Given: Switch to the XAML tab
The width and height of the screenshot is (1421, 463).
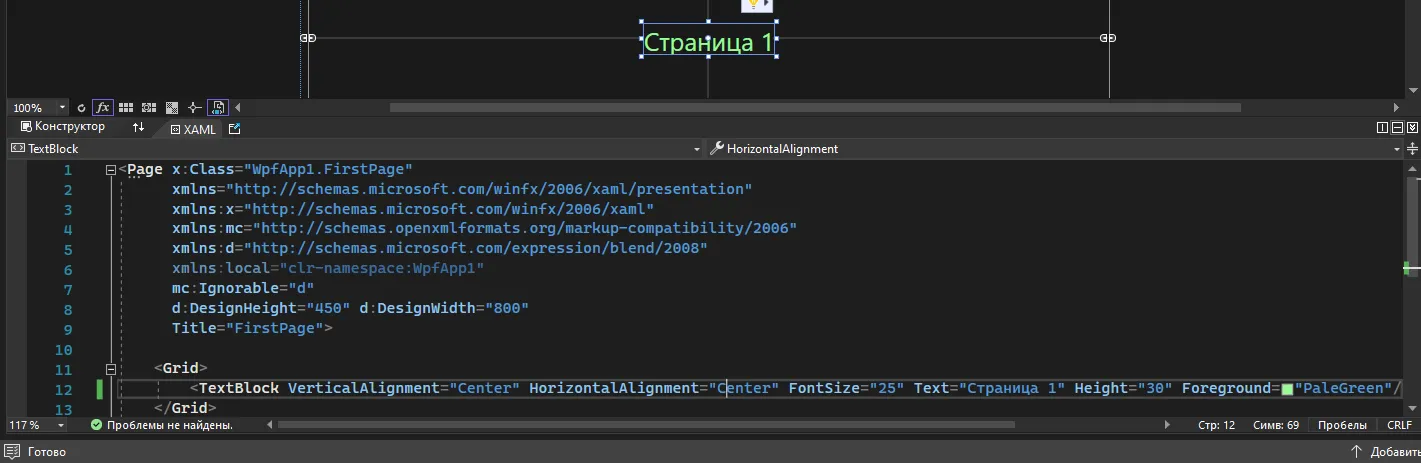Looking at the screenshot, I should pyautogui.click(x=193, y=129).
